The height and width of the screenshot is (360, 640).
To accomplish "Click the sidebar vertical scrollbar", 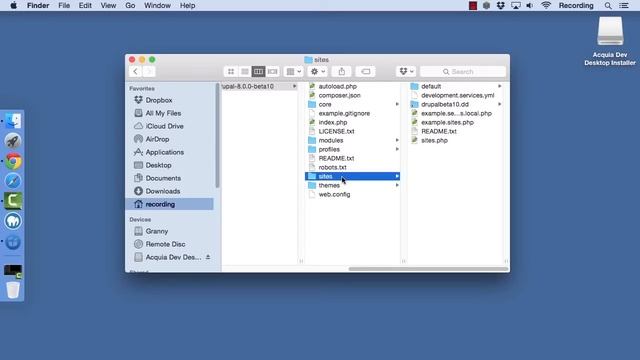I will point(218,136).
